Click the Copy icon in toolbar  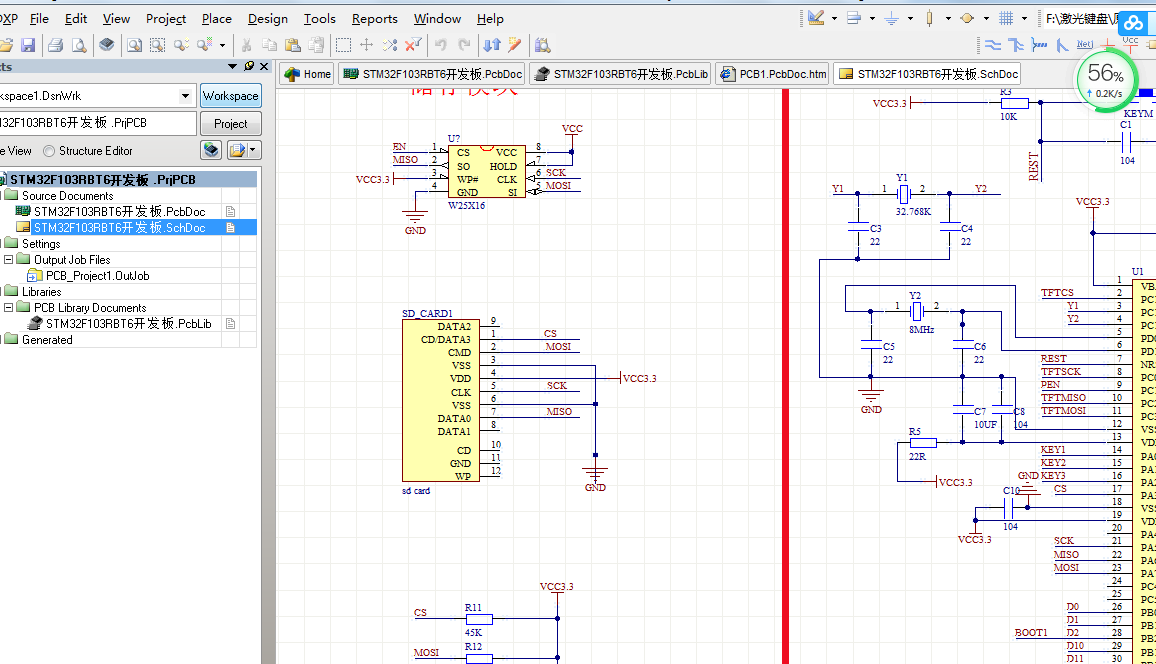270,46
